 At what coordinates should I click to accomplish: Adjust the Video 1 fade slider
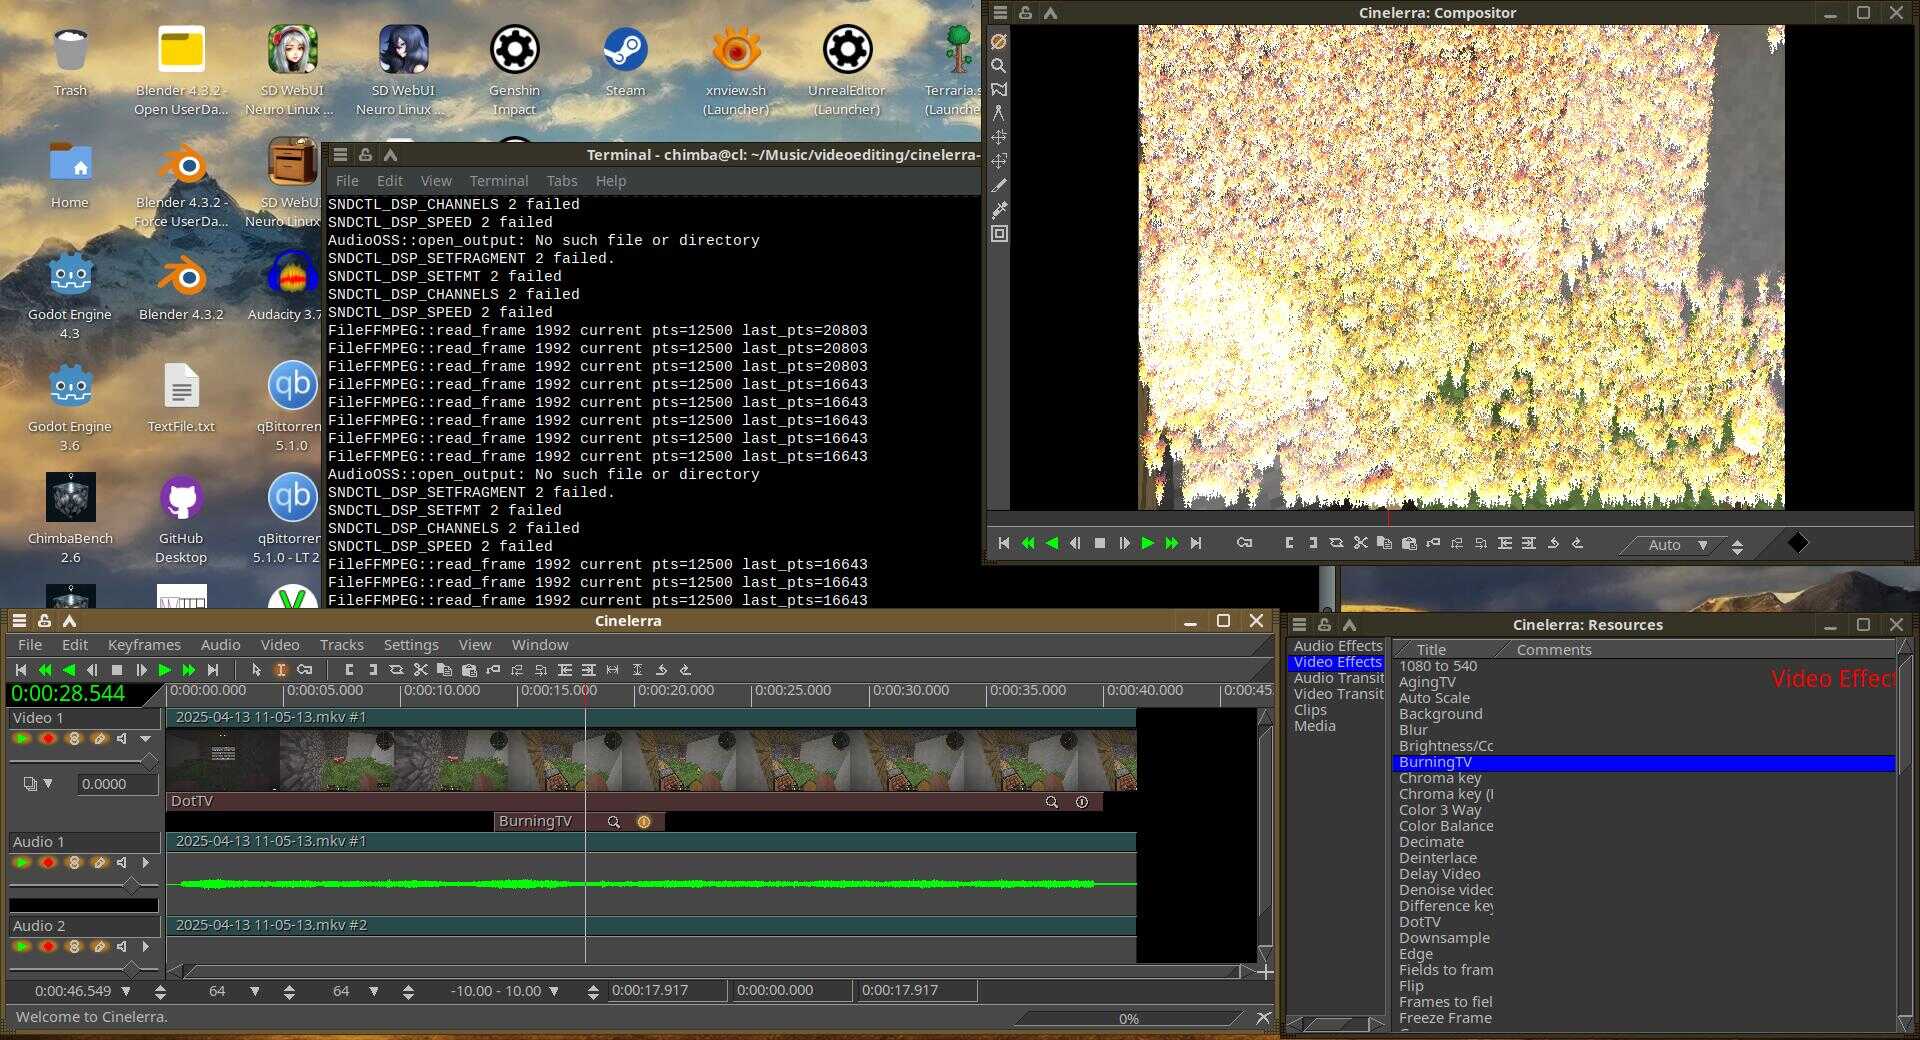click(x=148, y=762)
